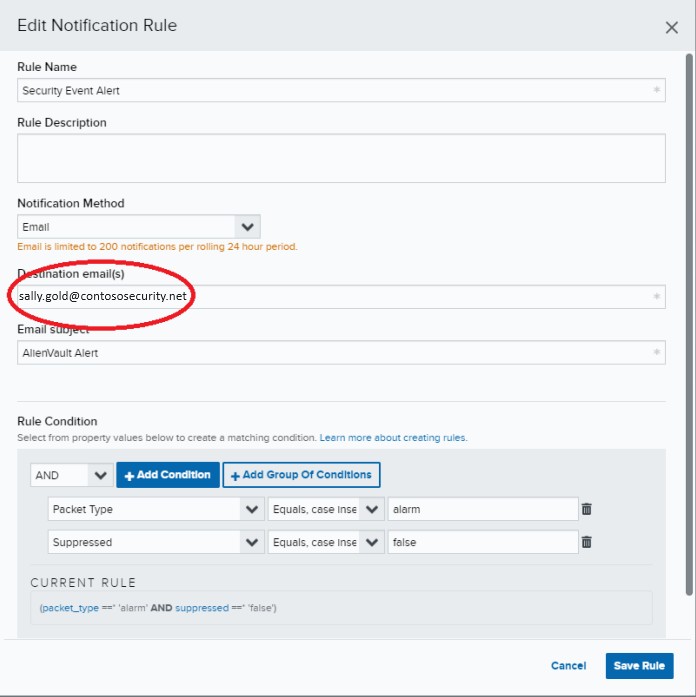Click the Add Condition button
This screenshot has width=696, height=697.
(168, 475)
